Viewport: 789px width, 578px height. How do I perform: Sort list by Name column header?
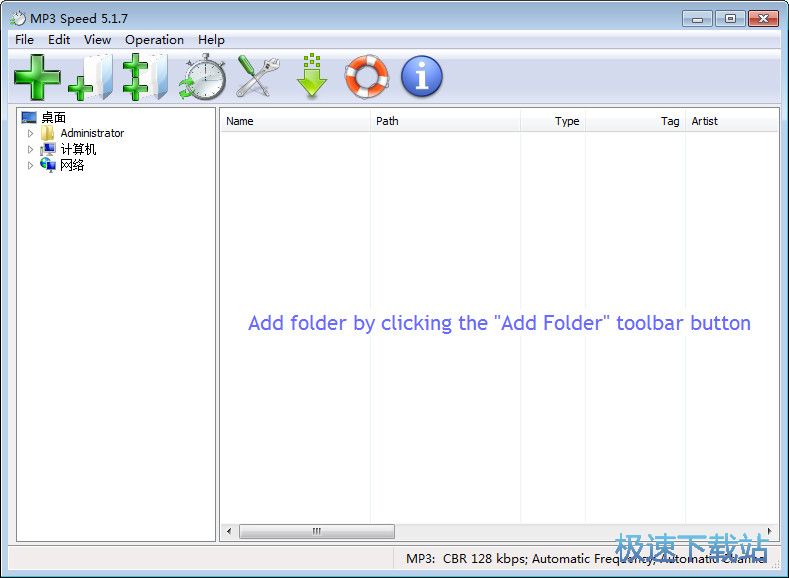[x=294, y=121]
